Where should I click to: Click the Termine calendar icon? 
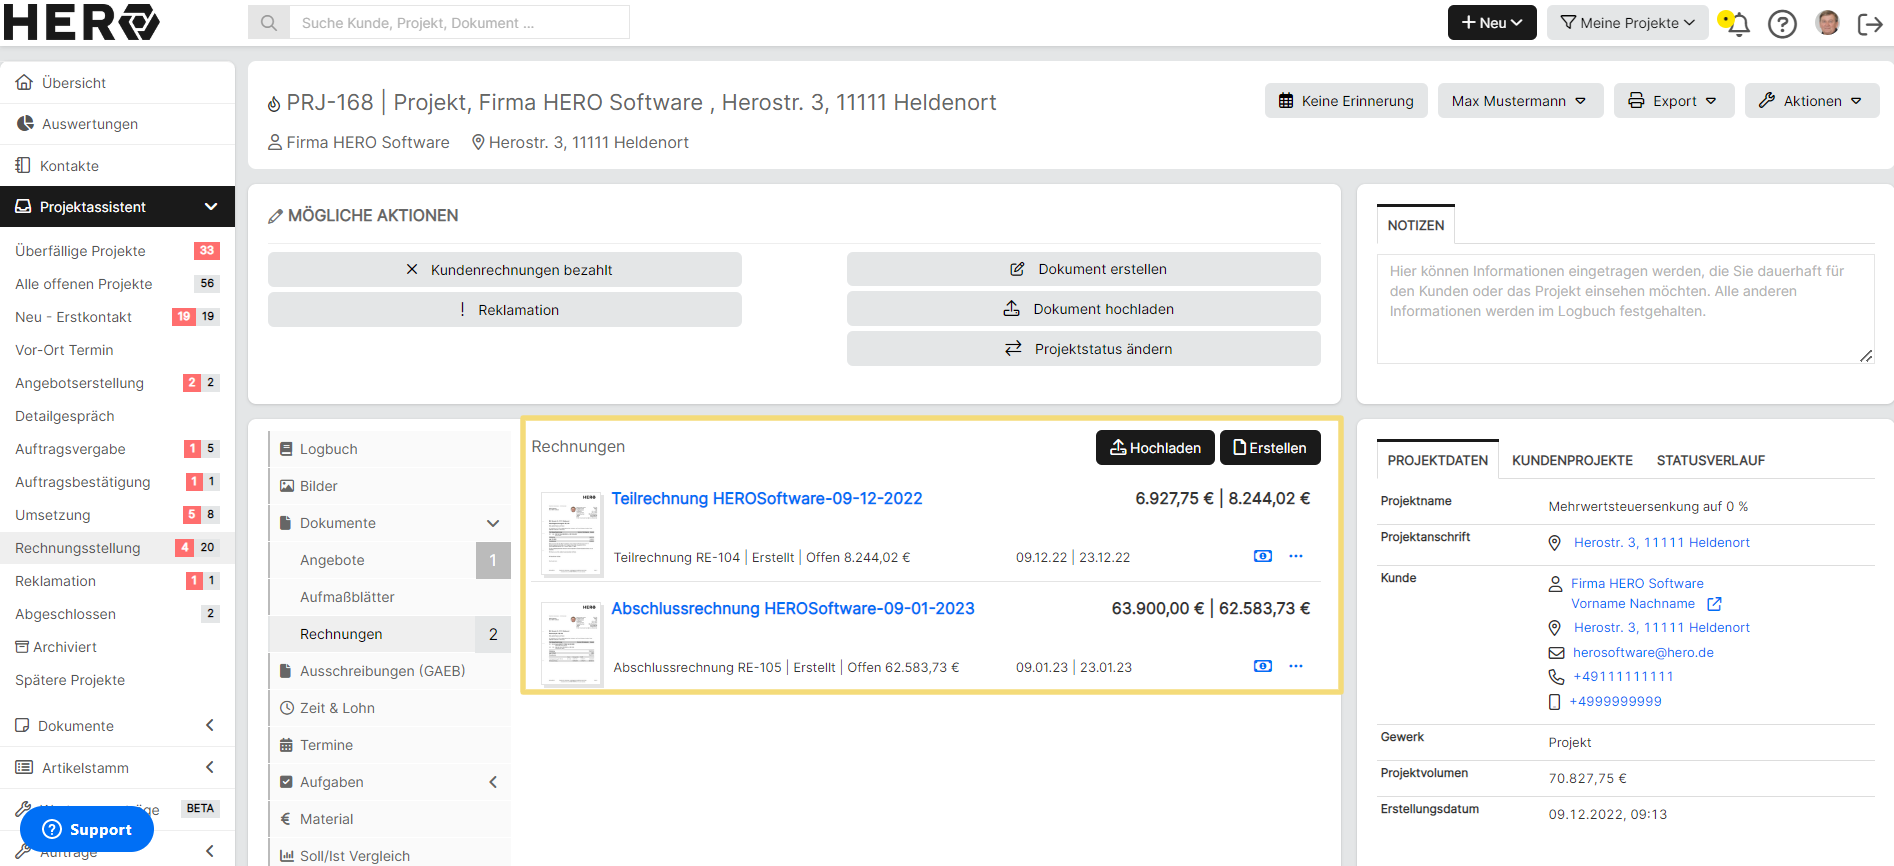click(x=287, y=745)
